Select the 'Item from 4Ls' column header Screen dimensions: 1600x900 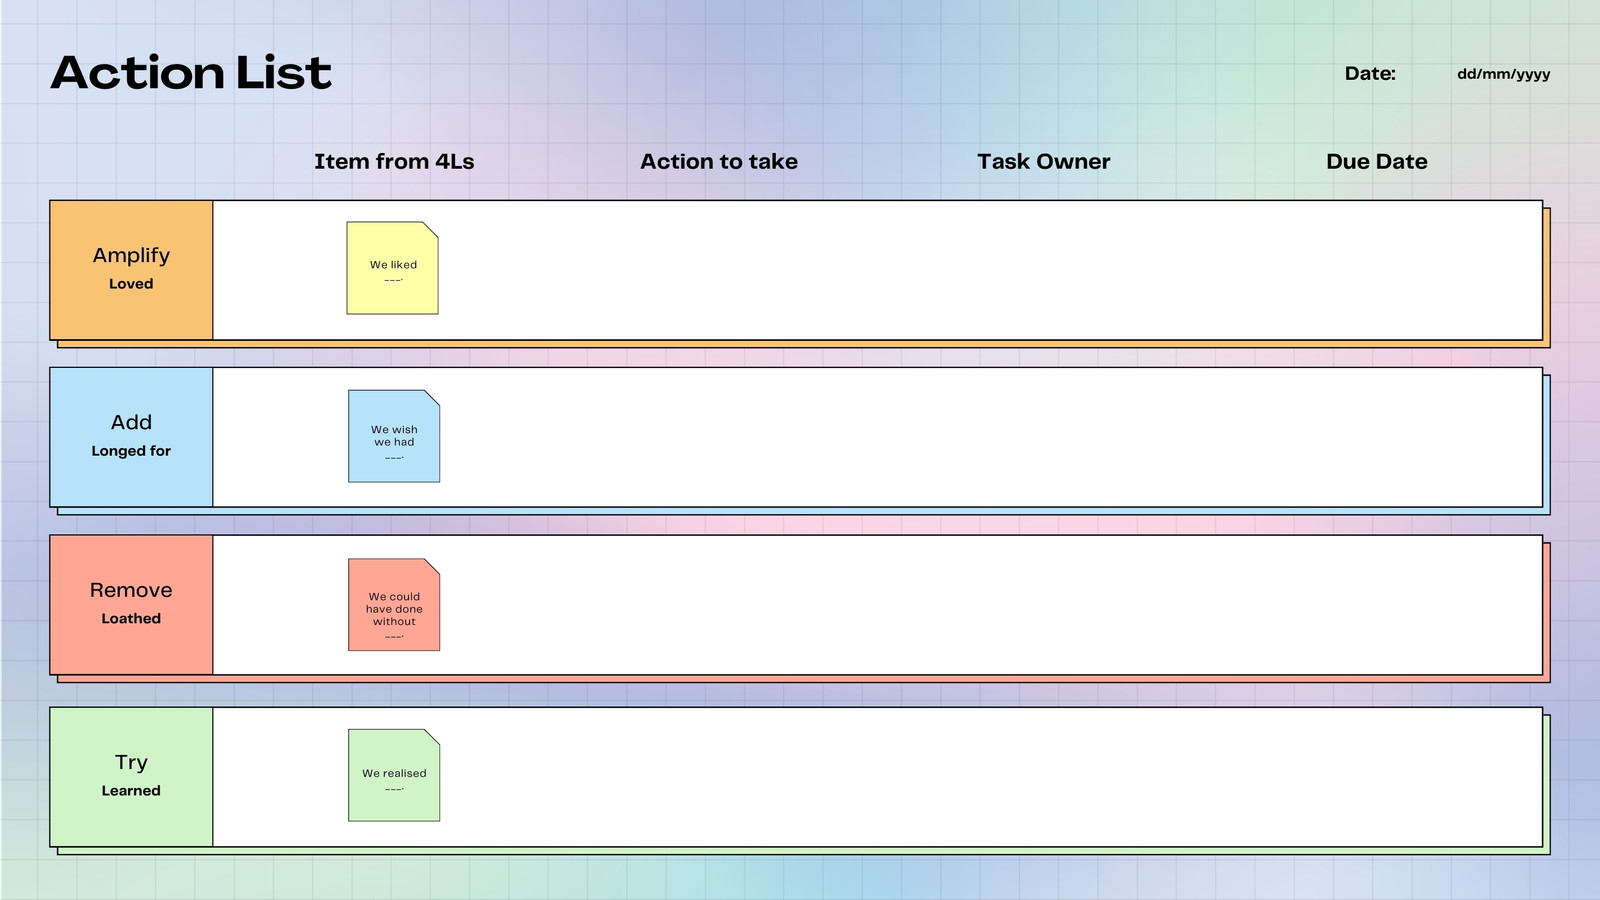coord(394,161)
